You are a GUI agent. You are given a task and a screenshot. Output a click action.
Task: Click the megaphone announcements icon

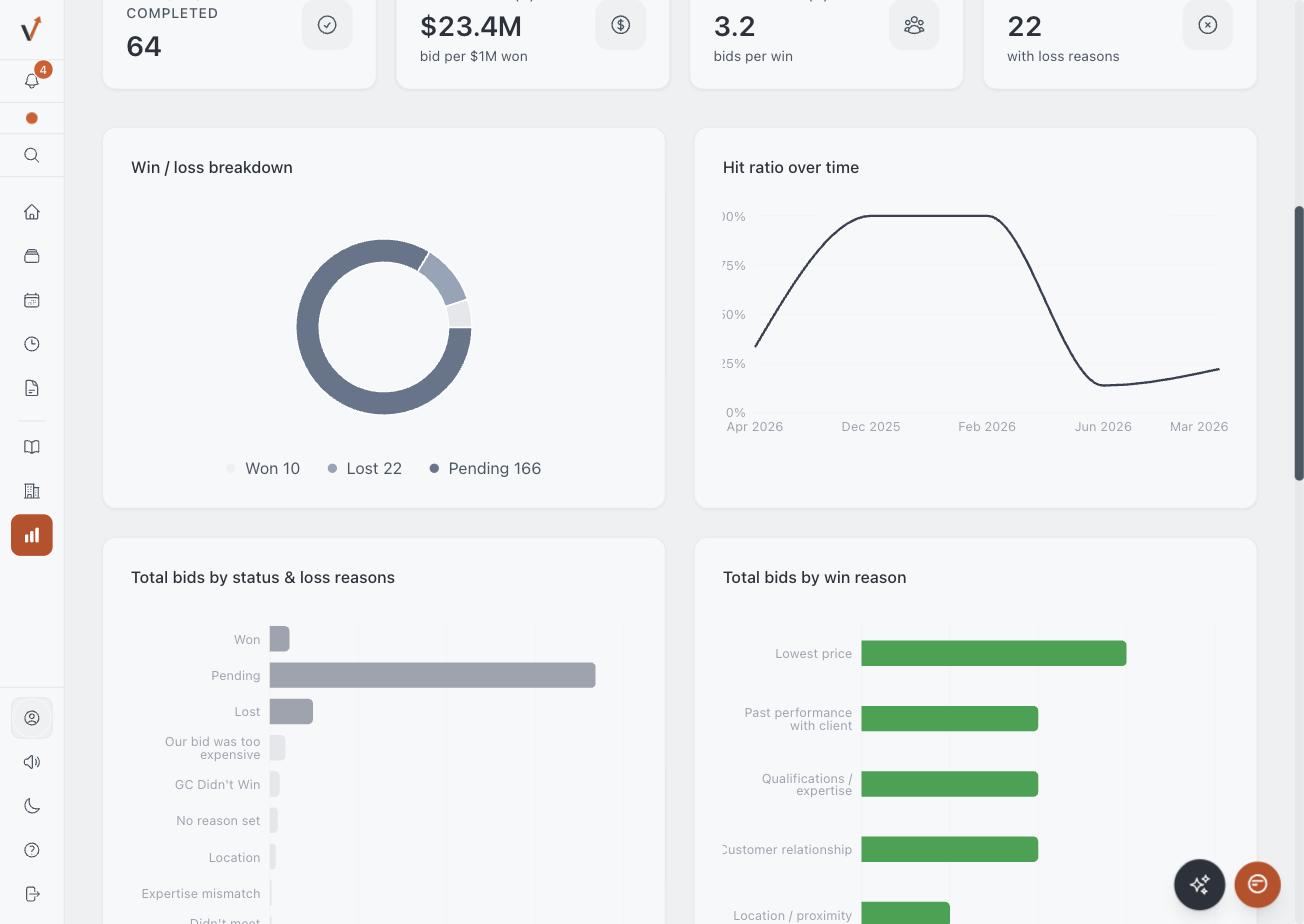coord(32,762)
